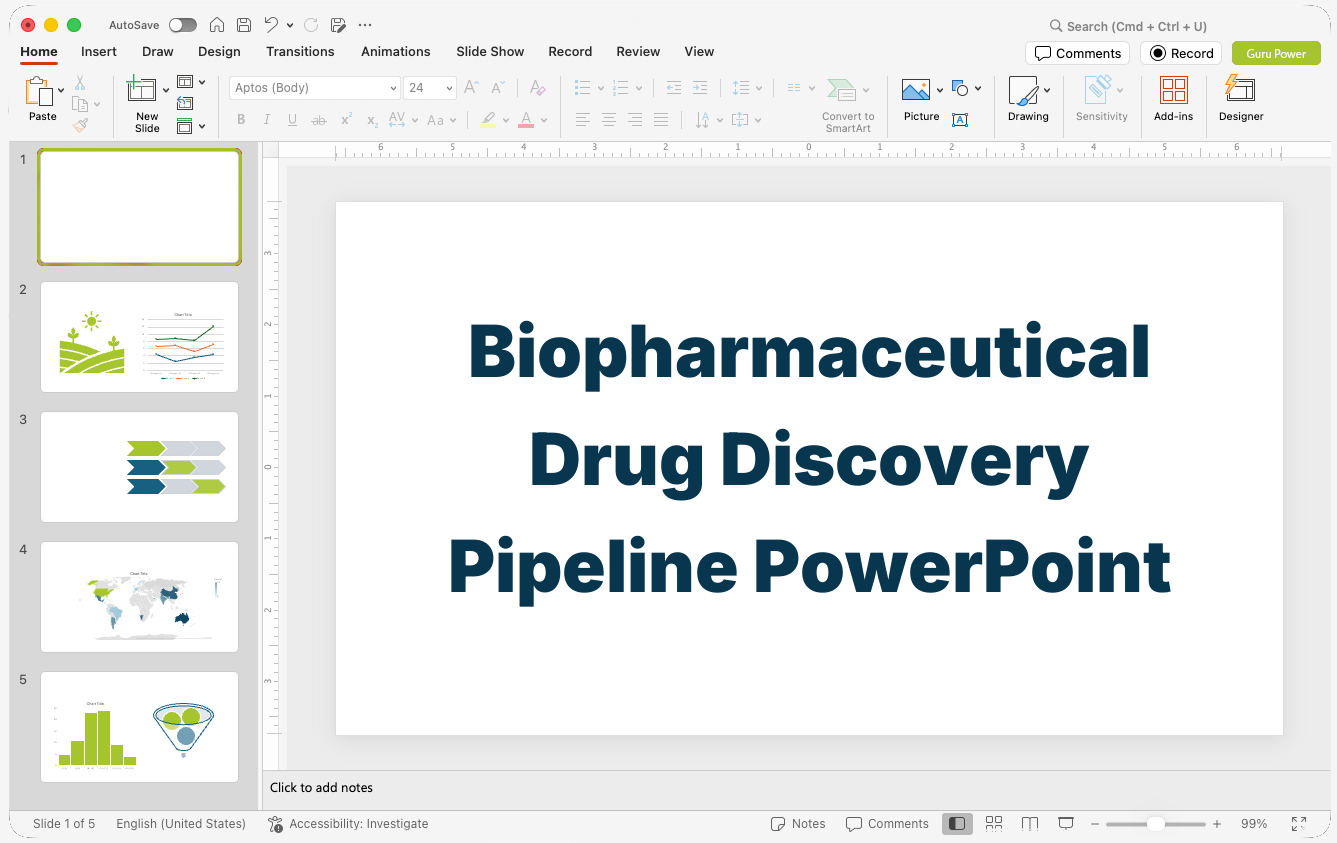Click the greyed Redo arrow icon
Image resolution: width=1337 pixels, height=843 pixels.
pyautogui.click(x=311, y=25)
